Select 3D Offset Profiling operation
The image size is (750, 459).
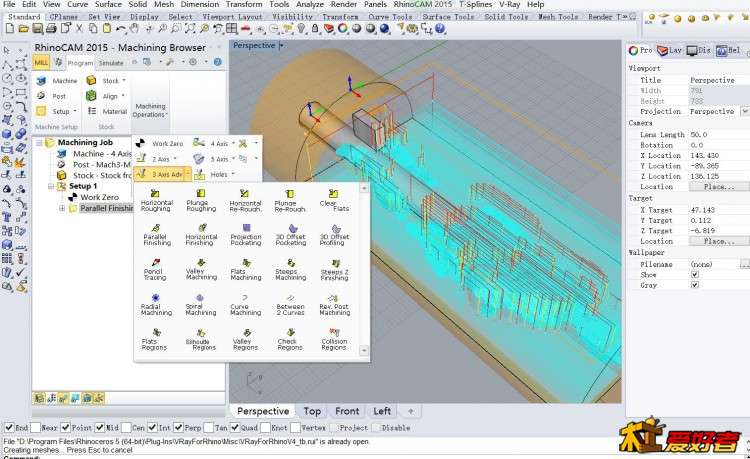click(x=334, y=235)
